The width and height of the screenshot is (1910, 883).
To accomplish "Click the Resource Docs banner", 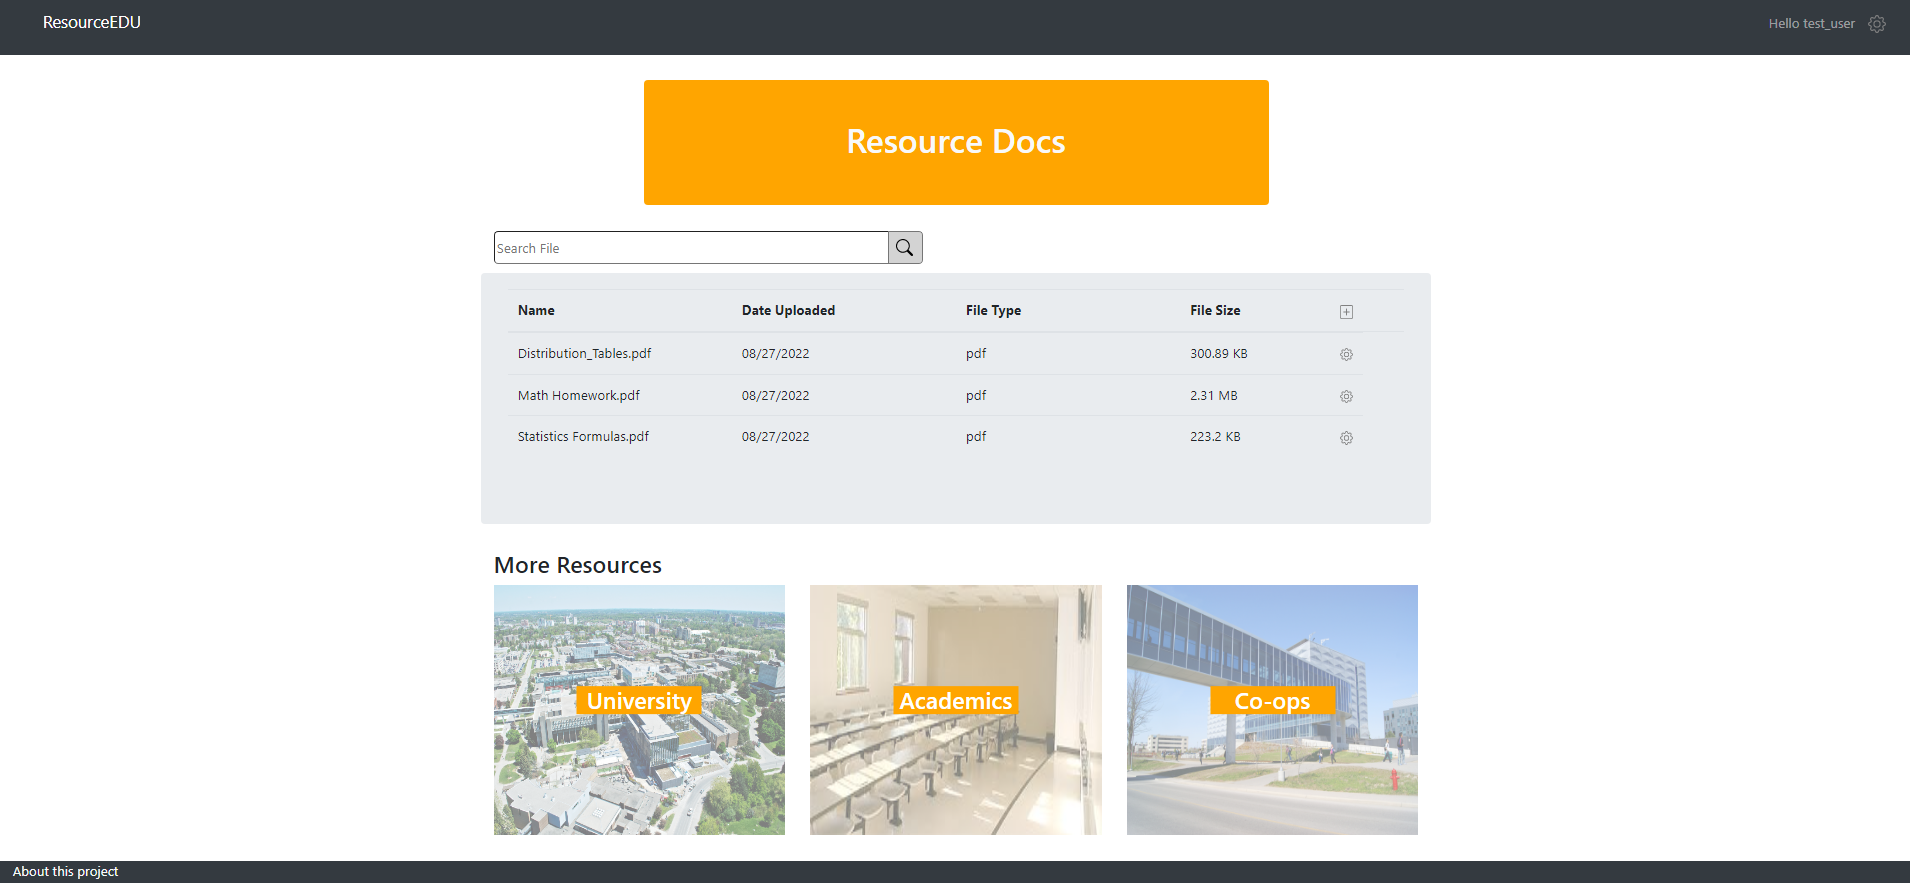I will coord(956,142).
